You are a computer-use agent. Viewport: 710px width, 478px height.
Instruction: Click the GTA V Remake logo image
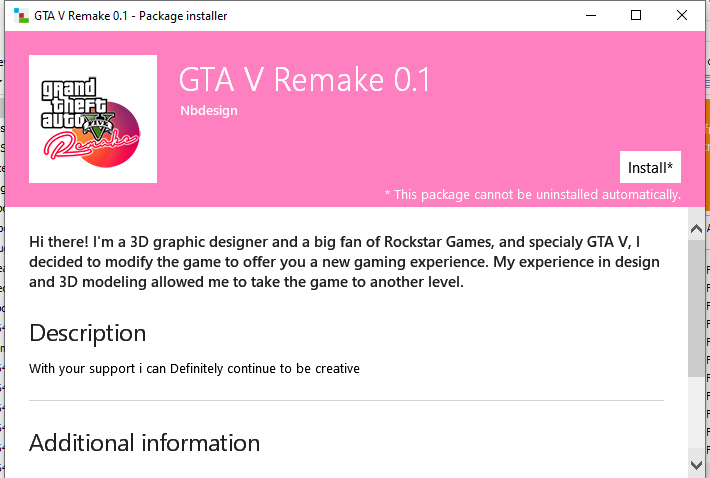[93, 119]
